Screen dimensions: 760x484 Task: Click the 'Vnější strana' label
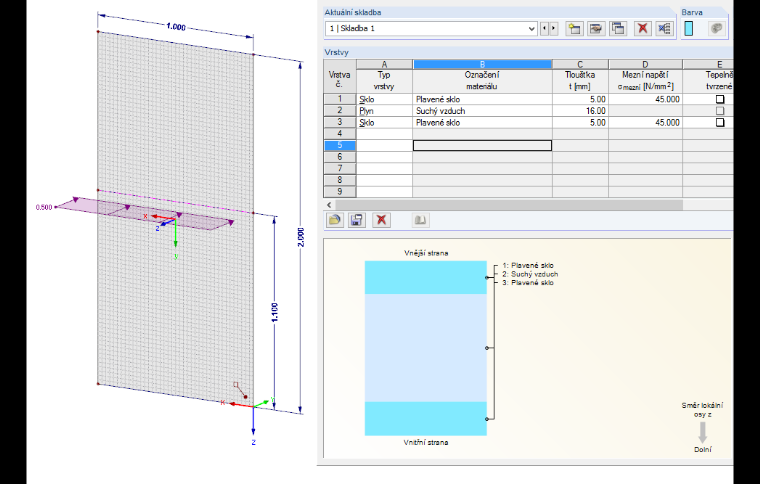pos(426,253)
